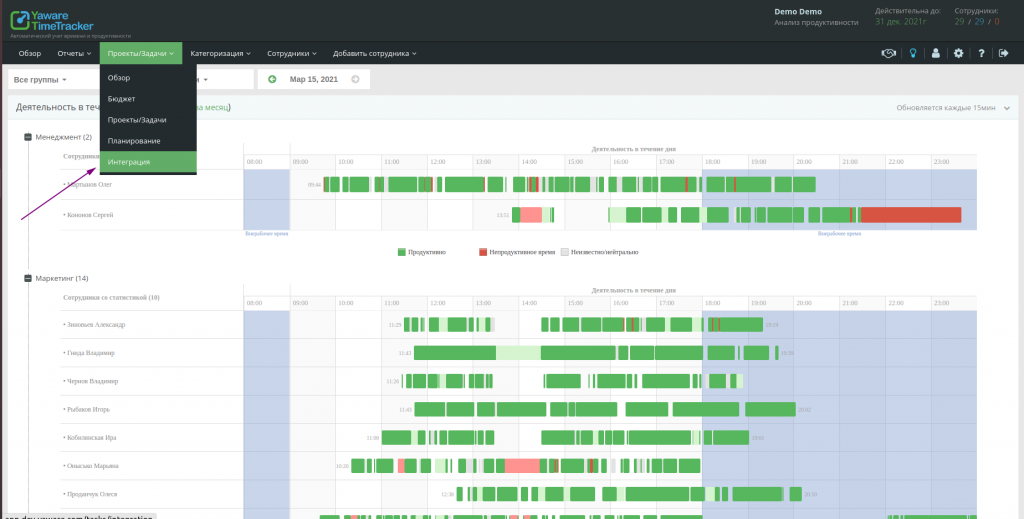This screenshot has width=1024, height=519.
Task: Click employee Проданчук Олеся
Action: tap(91, 495)
